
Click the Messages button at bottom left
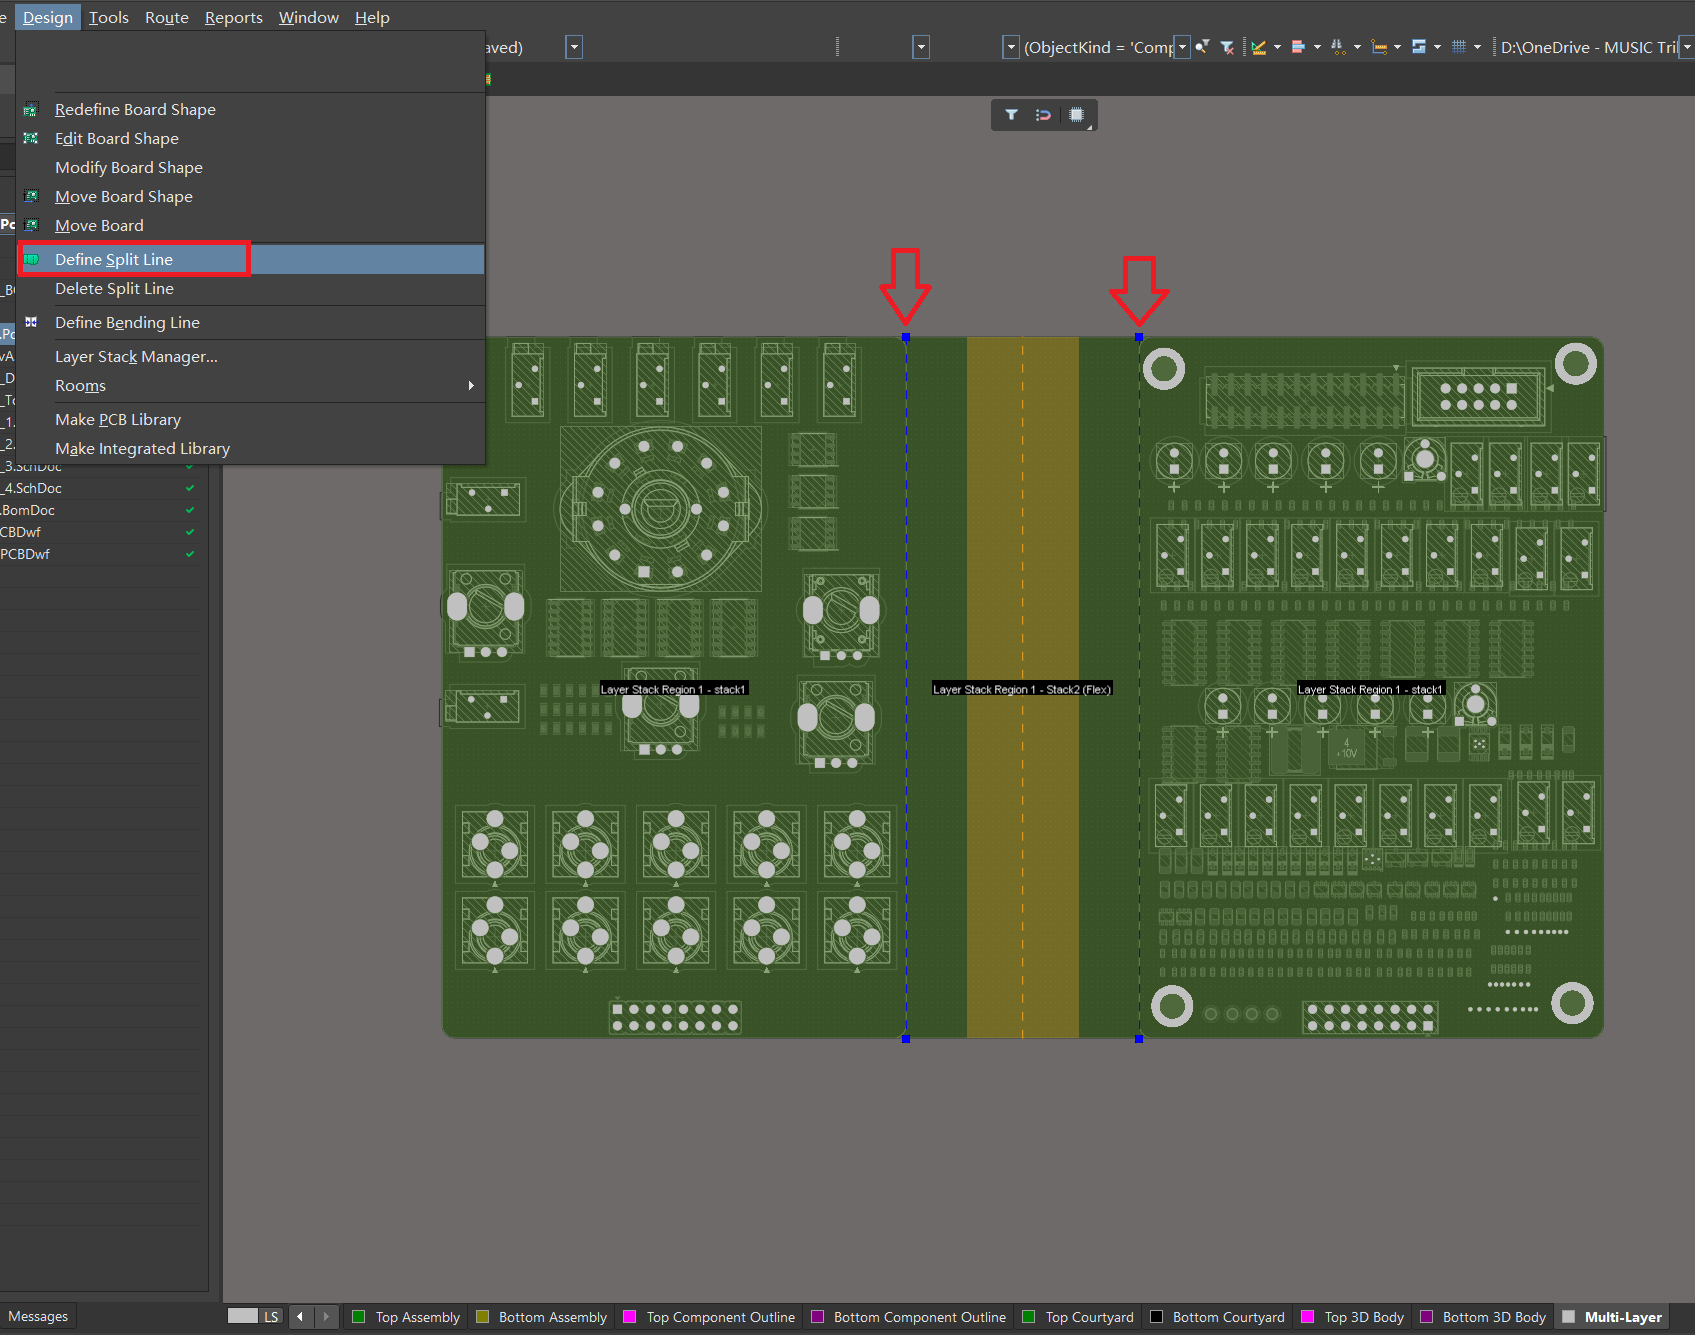pyautogui.click(x=39, y=1315)
